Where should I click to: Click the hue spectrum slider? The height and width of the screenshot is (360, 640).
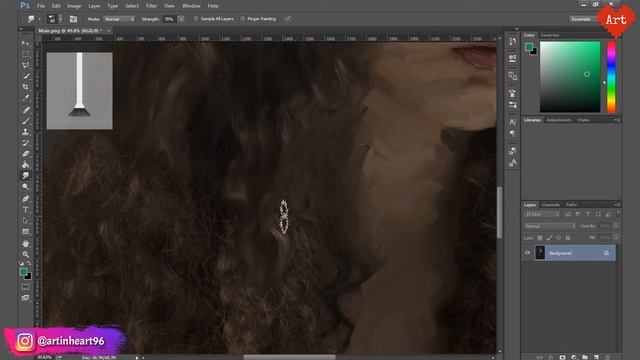point(611,77)
